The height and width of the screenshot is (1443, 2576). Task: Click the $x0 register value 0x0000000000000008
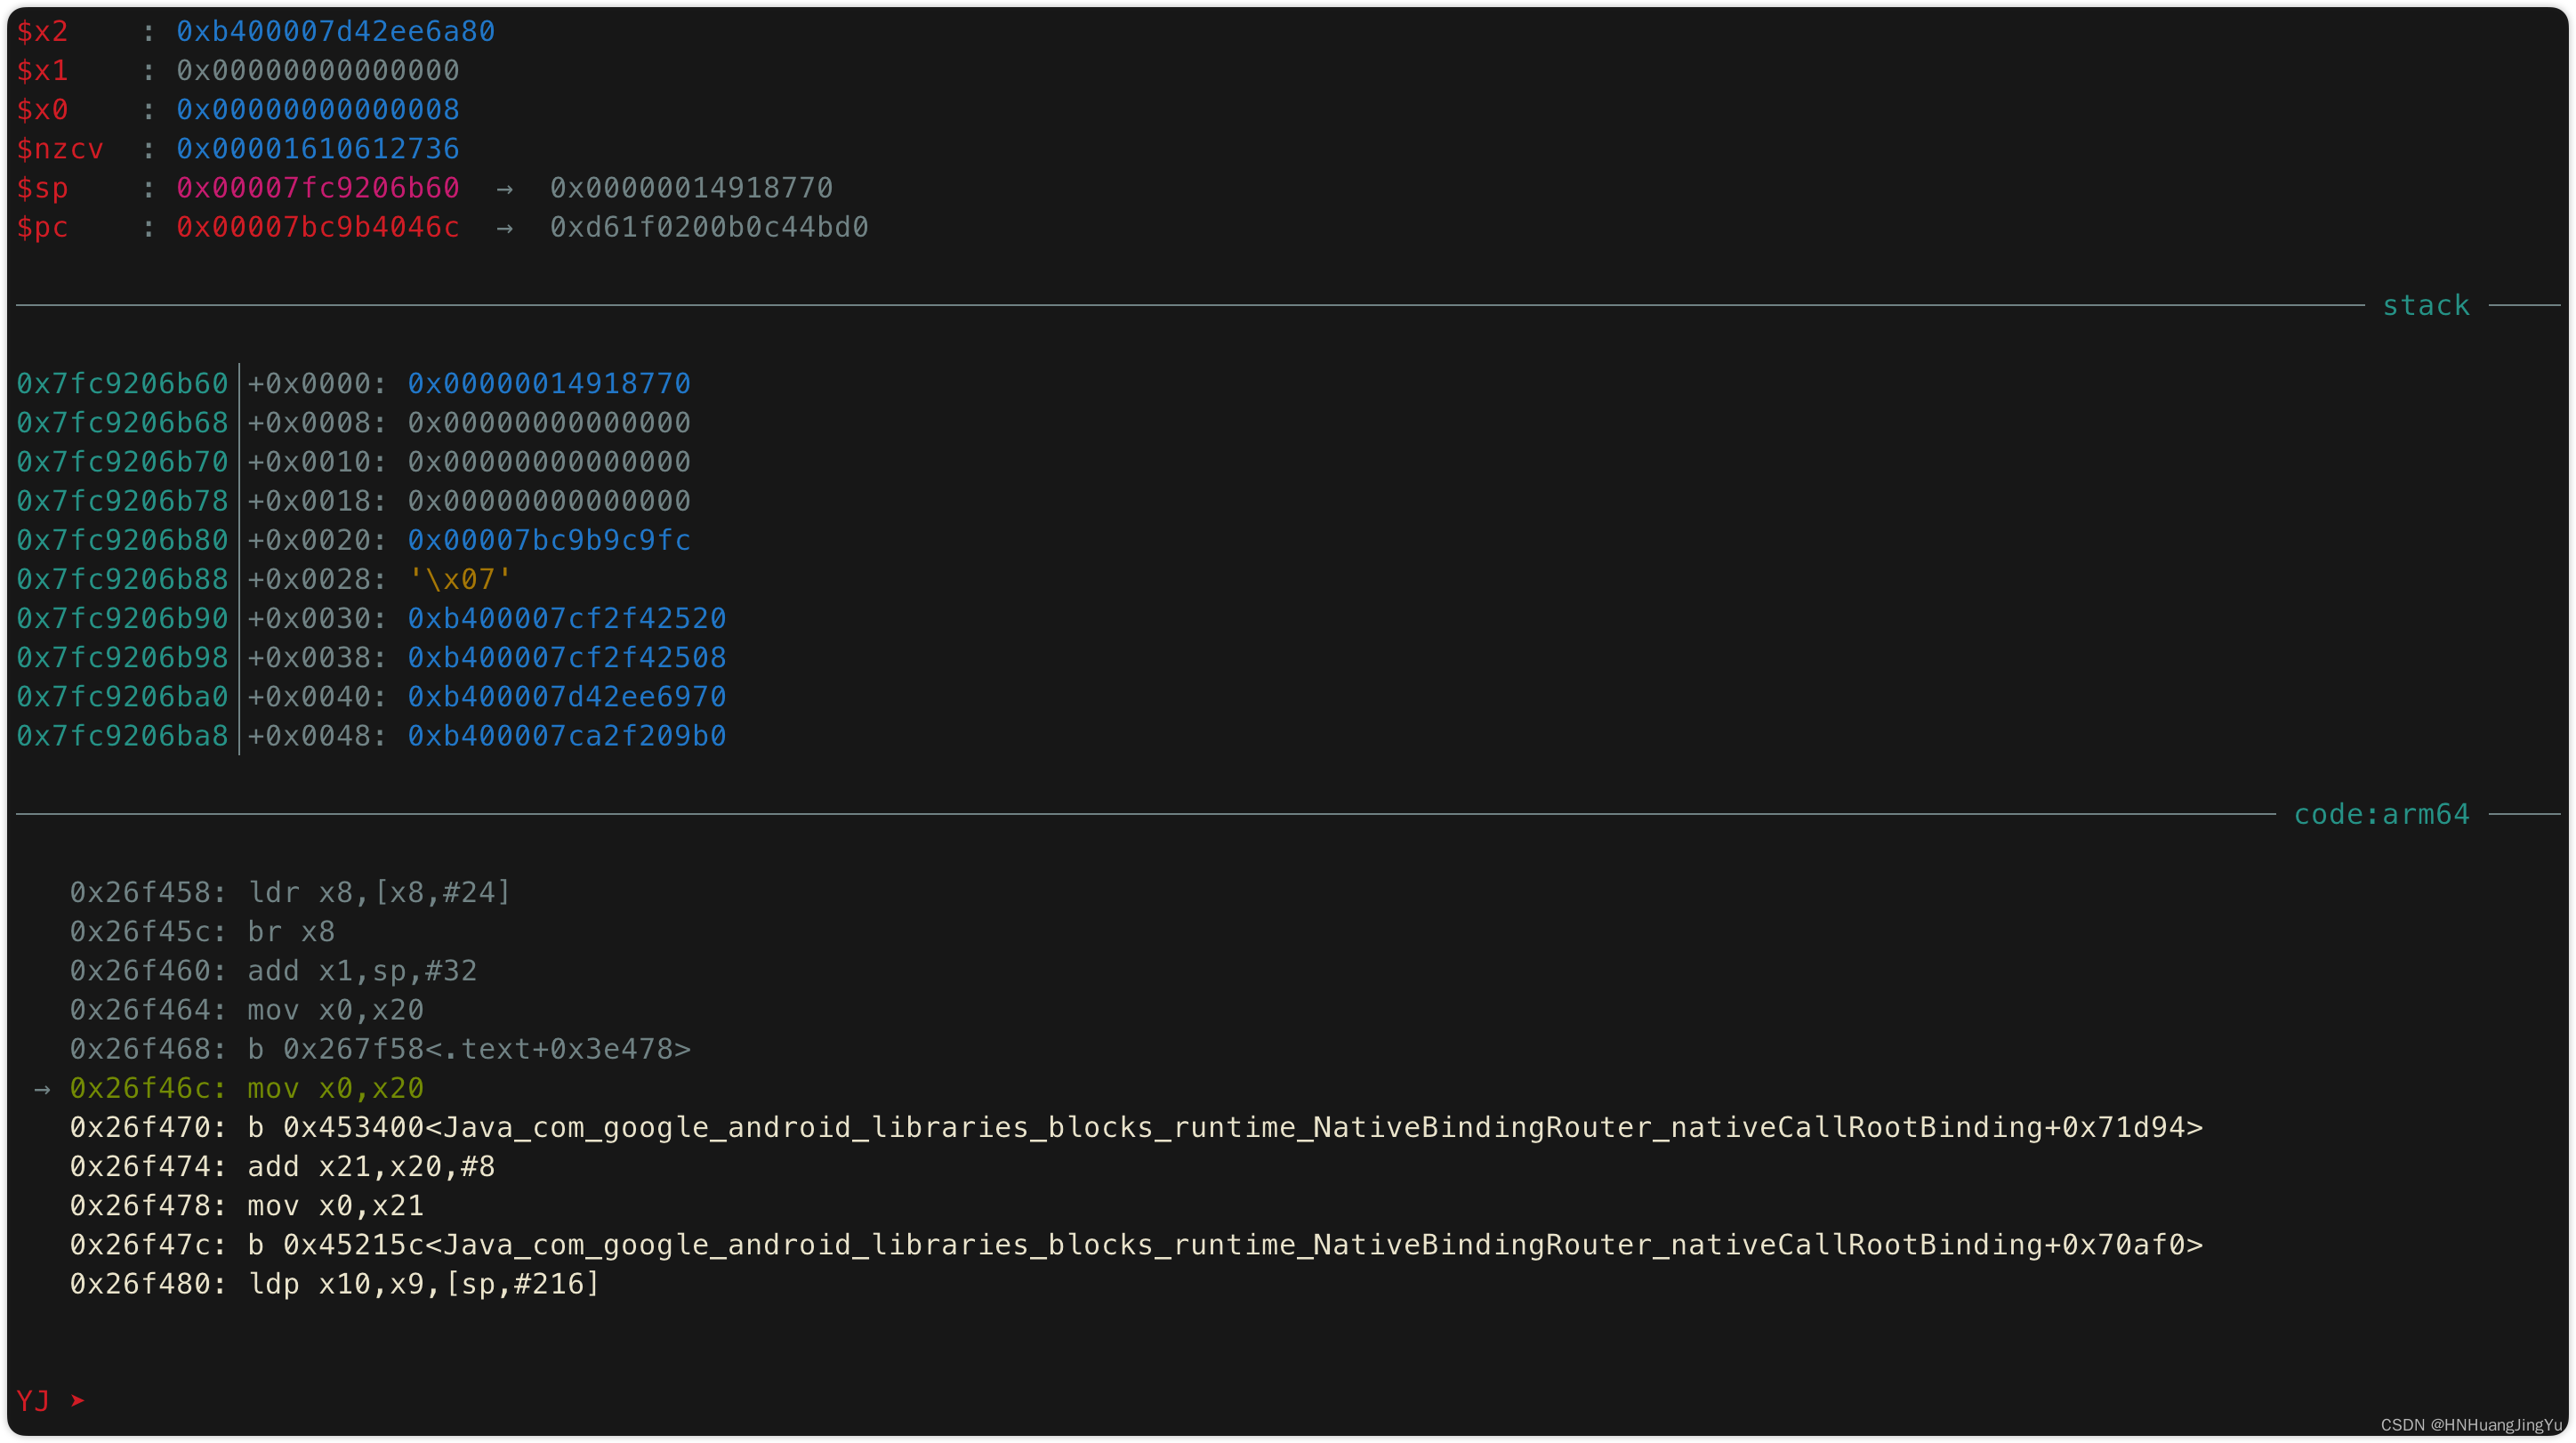(317, 109)
